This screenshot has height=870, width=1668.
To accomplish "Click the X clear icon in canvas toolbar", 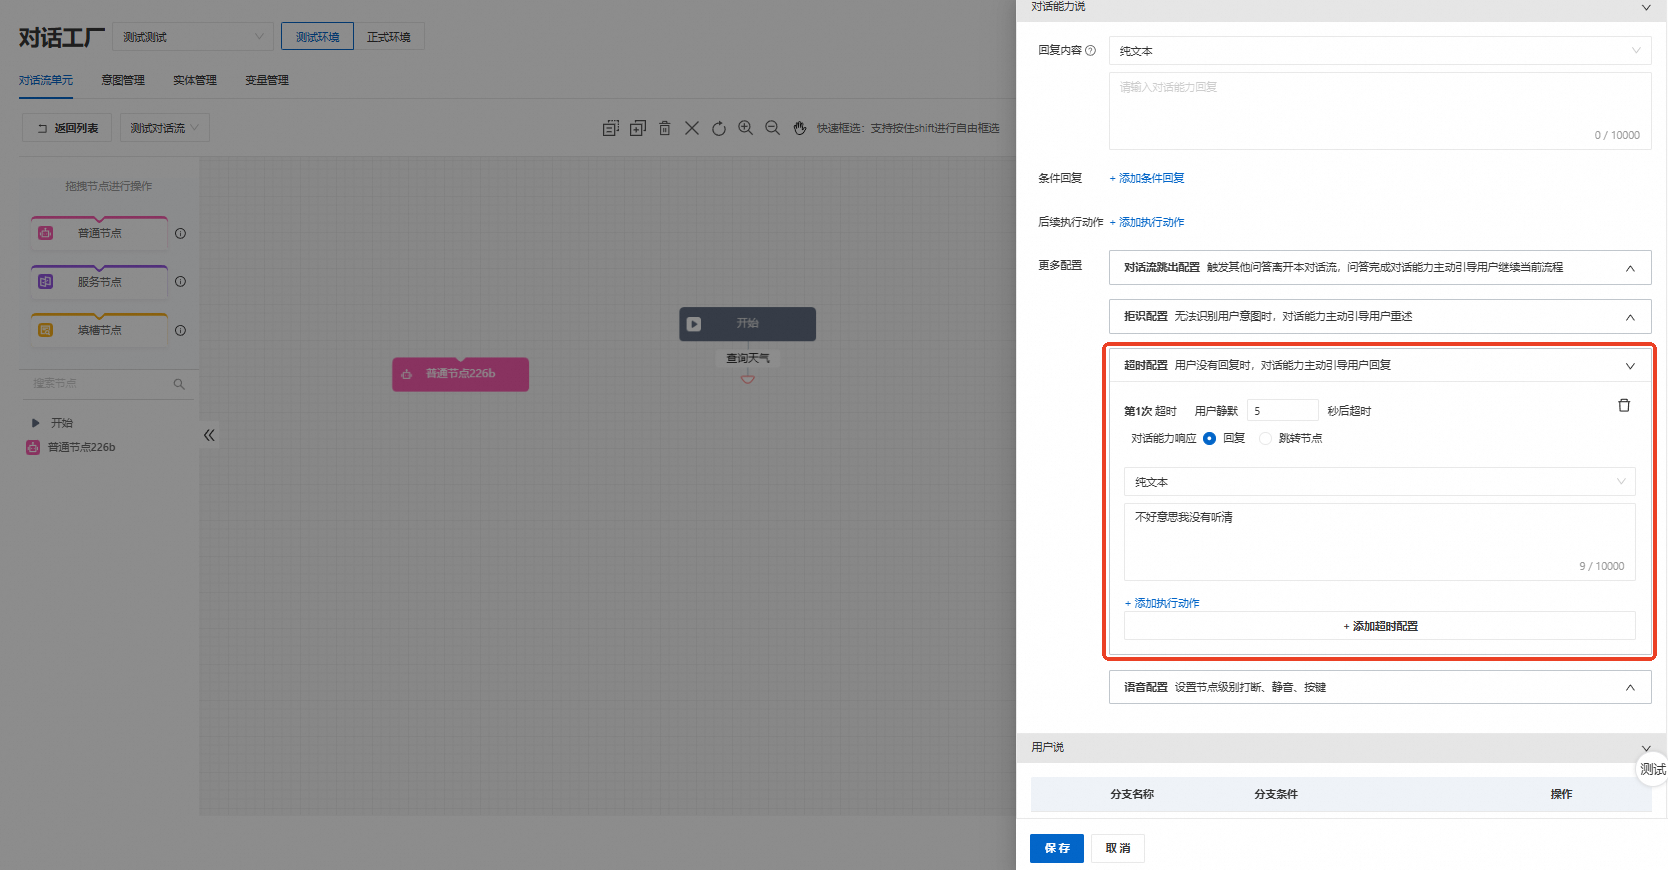I will 691,128.
